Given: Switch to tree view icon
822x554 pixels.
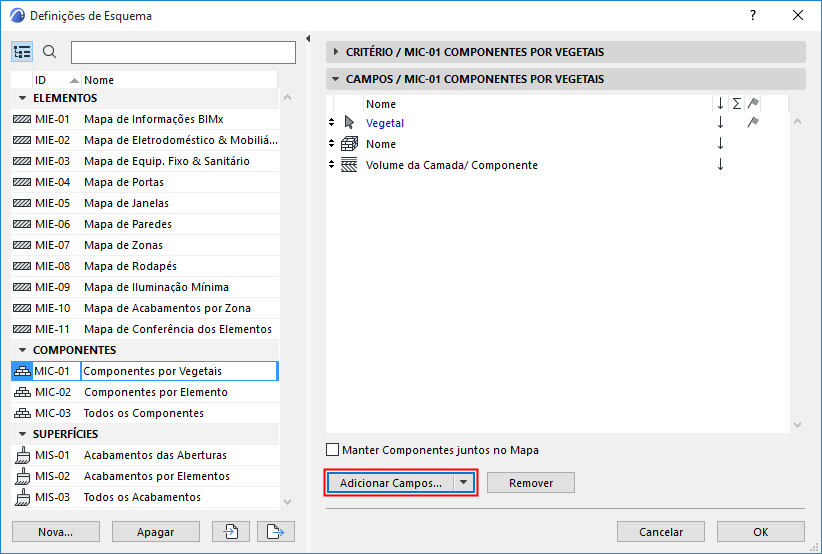Looking at the screenshot, I should [22, 52].
